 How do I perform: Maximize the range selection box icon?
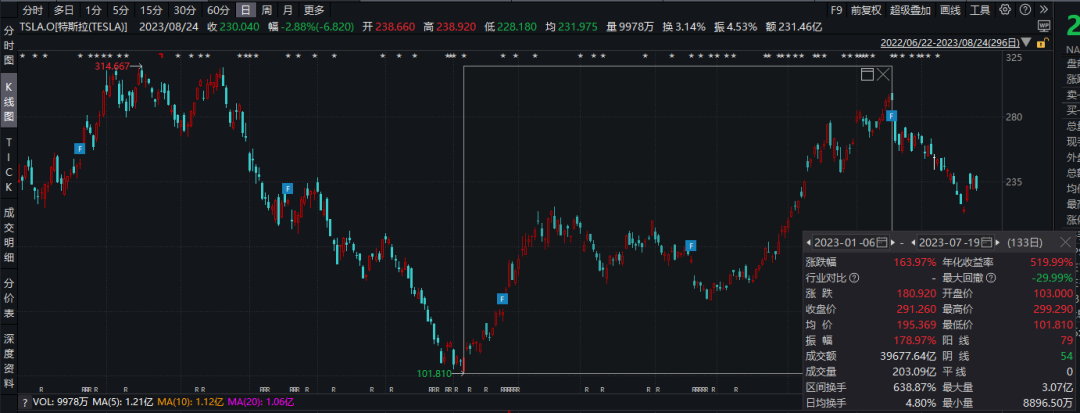[867, 75]
